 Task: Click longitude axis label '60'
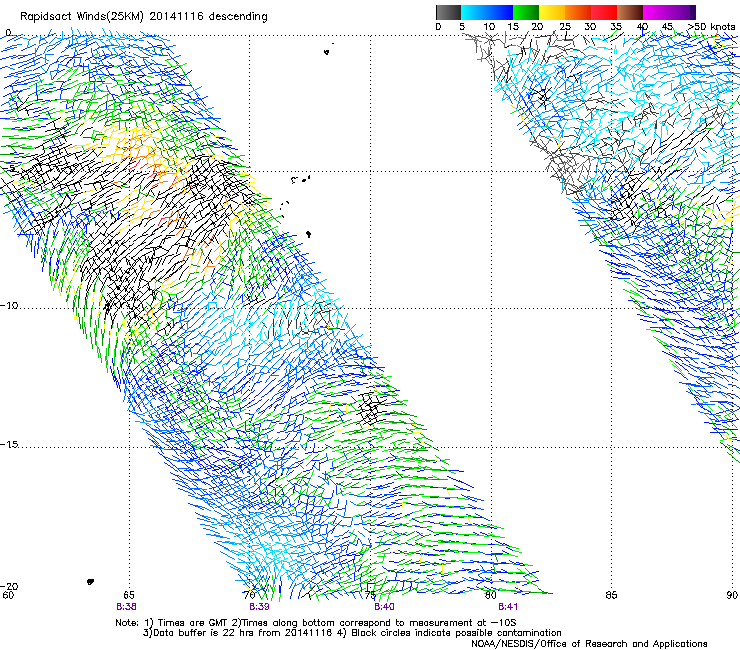coord(8,595)
